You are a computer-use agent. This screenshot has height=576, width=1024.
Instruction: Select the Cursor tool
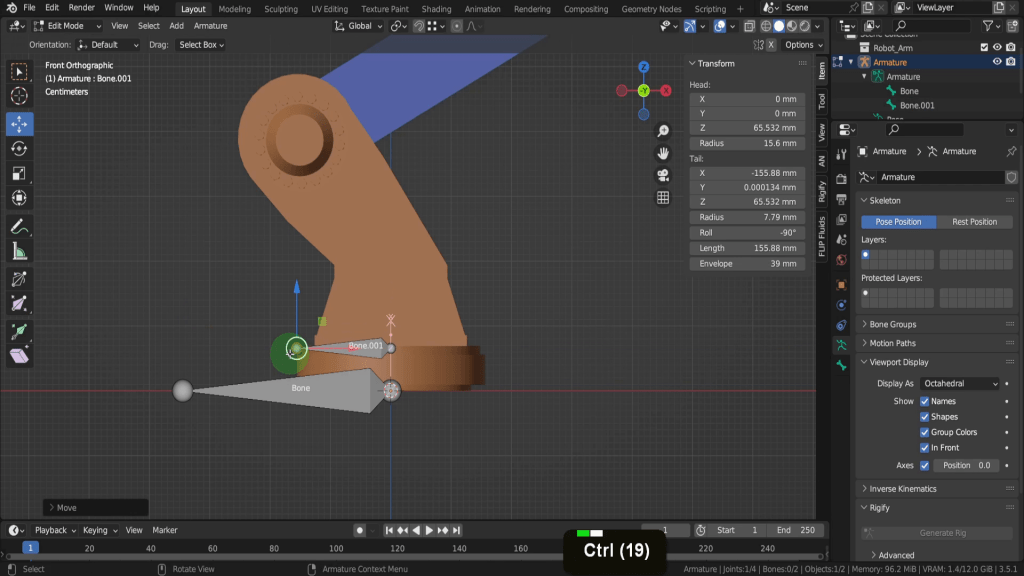click(19, 97)
